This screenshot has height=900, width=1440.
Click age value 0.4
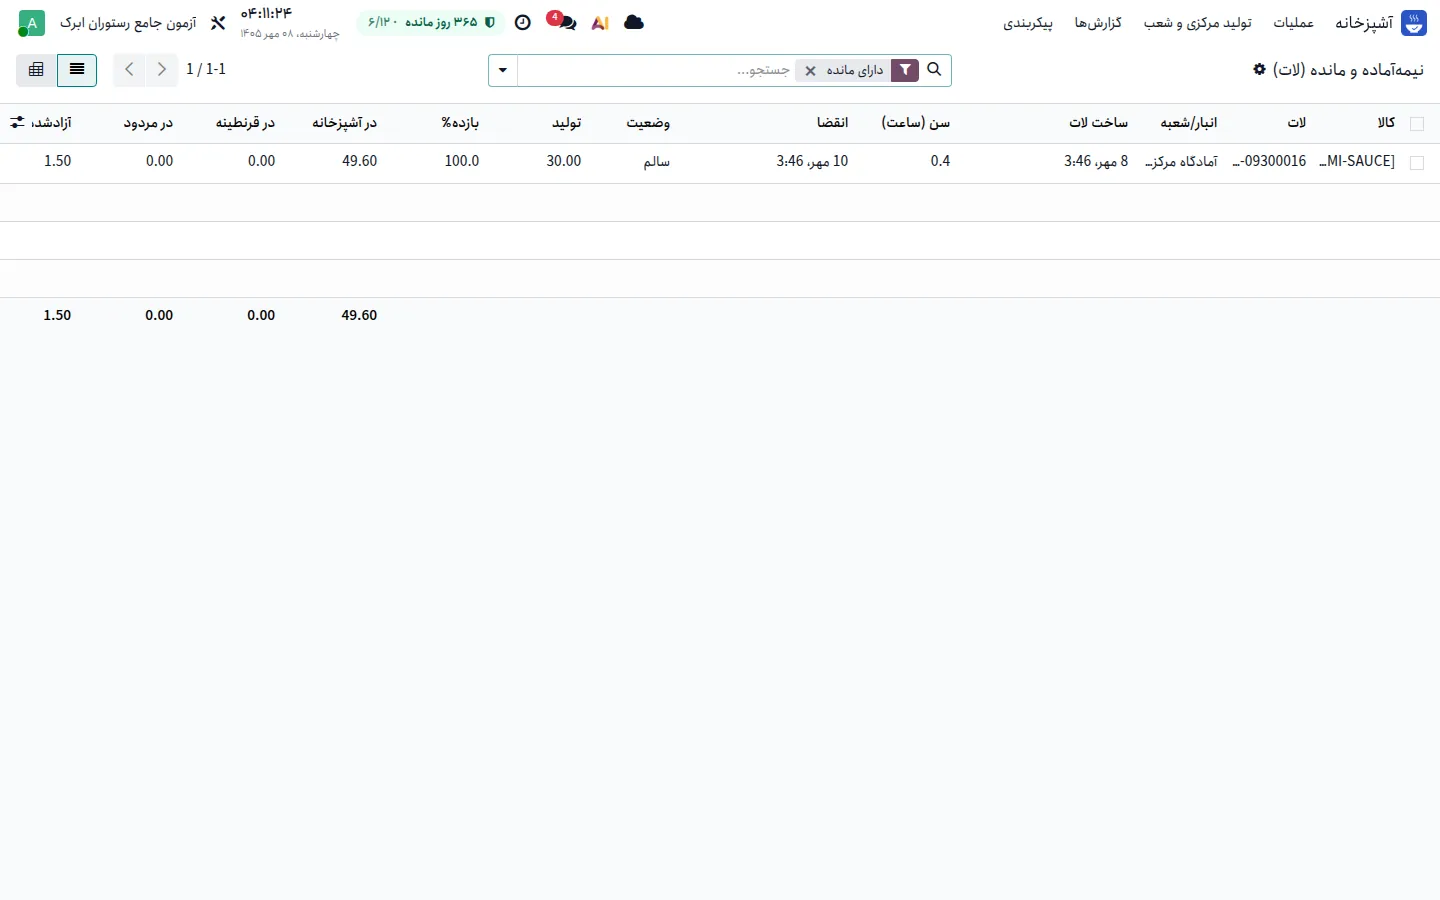(940, 161)
